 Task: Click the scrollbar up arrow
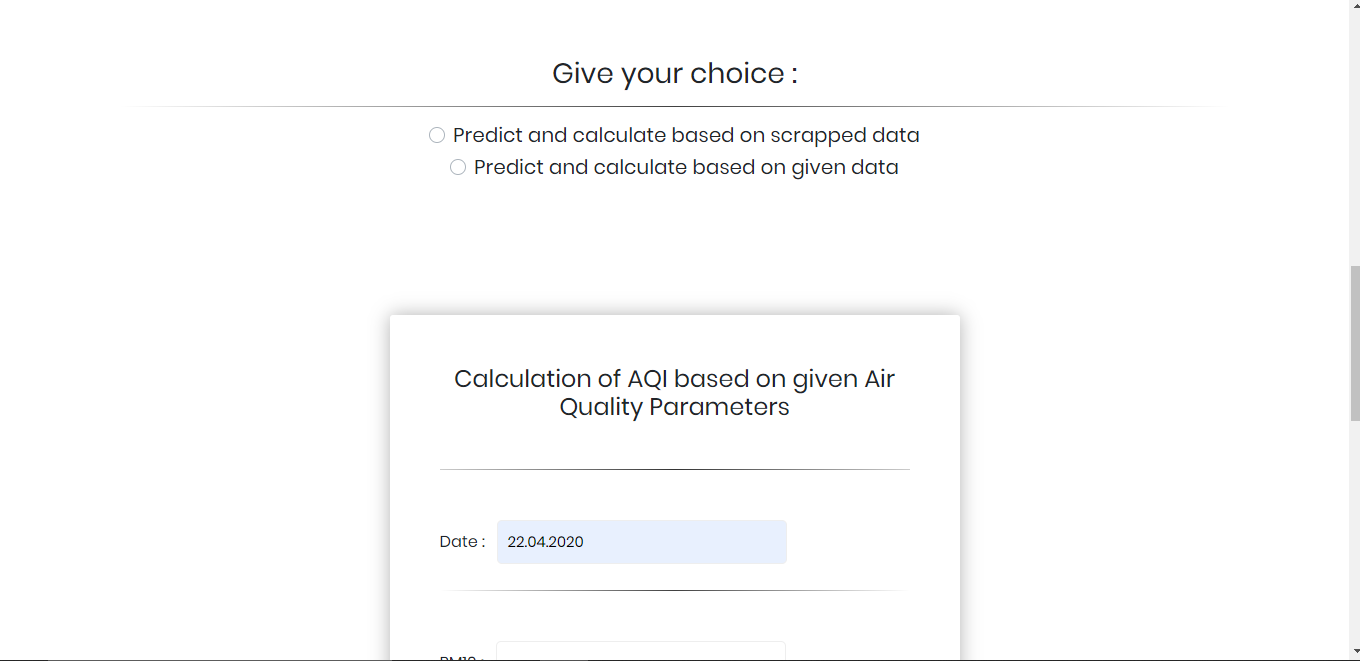tap(1354, 6)
